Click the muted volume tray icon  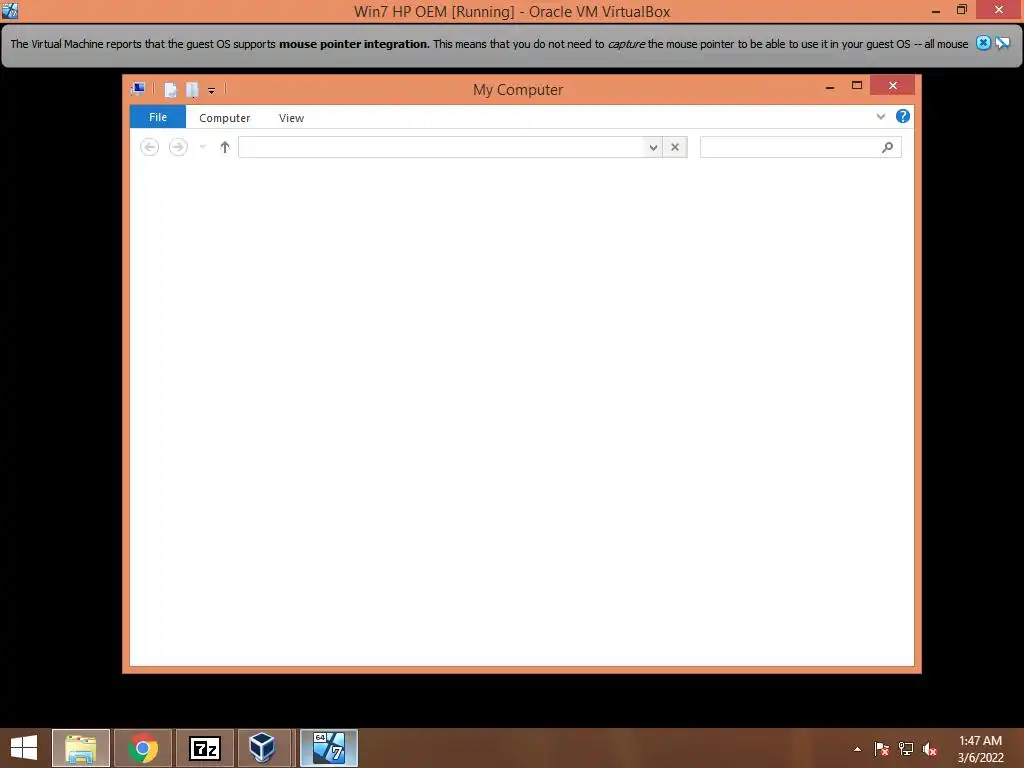click(x=930, y=749)
